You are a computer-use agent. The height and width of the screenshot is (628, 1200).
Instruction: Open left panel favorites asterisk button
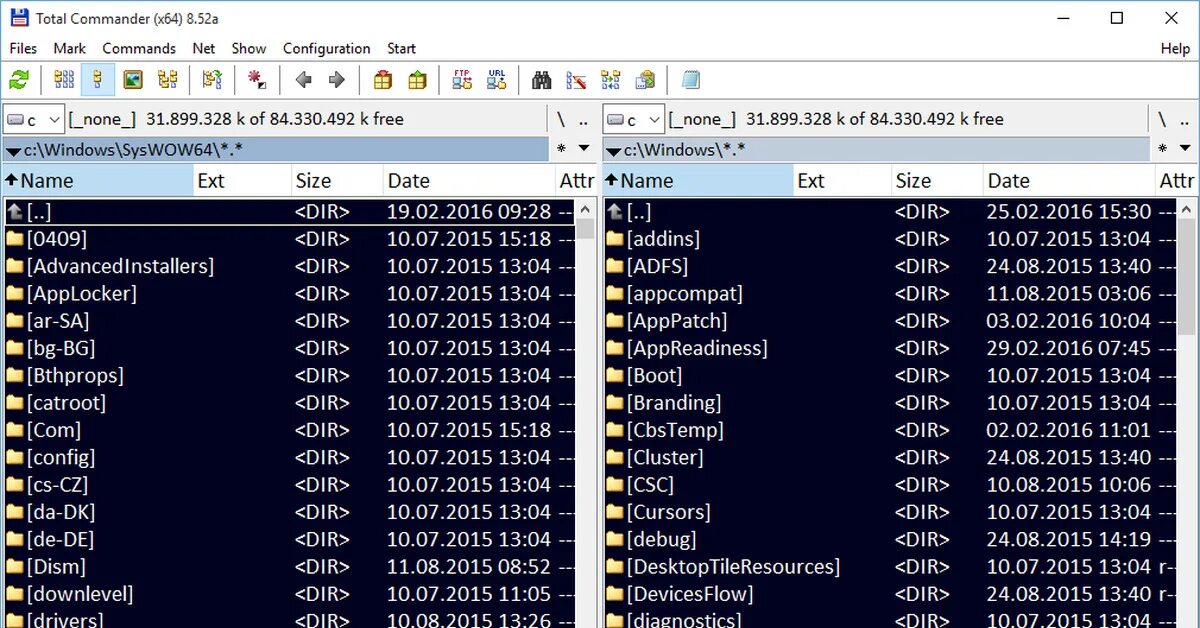(x=561, y=149)
